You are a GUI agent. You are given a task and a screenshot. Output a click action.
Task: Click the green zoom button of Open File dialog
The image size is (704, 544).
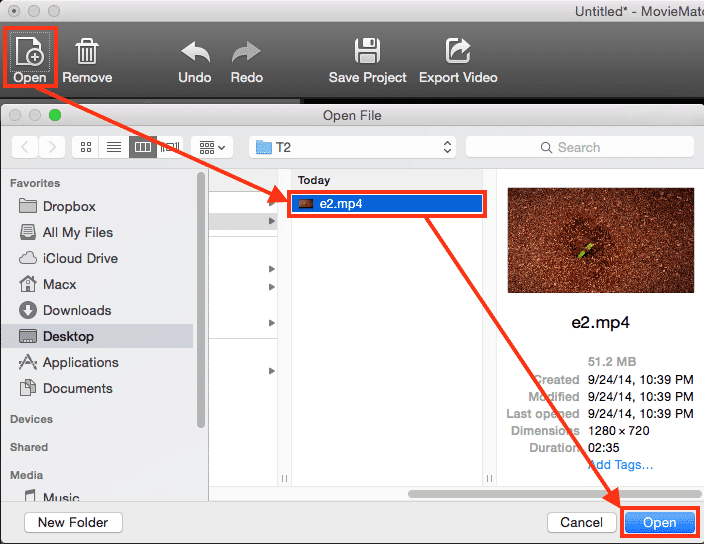55,115
